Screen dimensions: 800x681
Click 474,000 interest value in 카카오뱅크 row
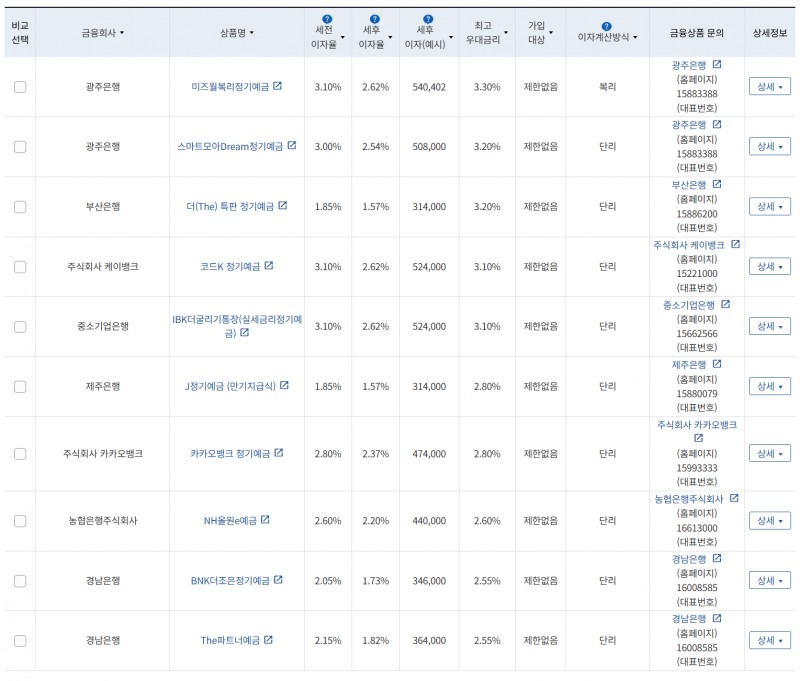coord(429,454)
